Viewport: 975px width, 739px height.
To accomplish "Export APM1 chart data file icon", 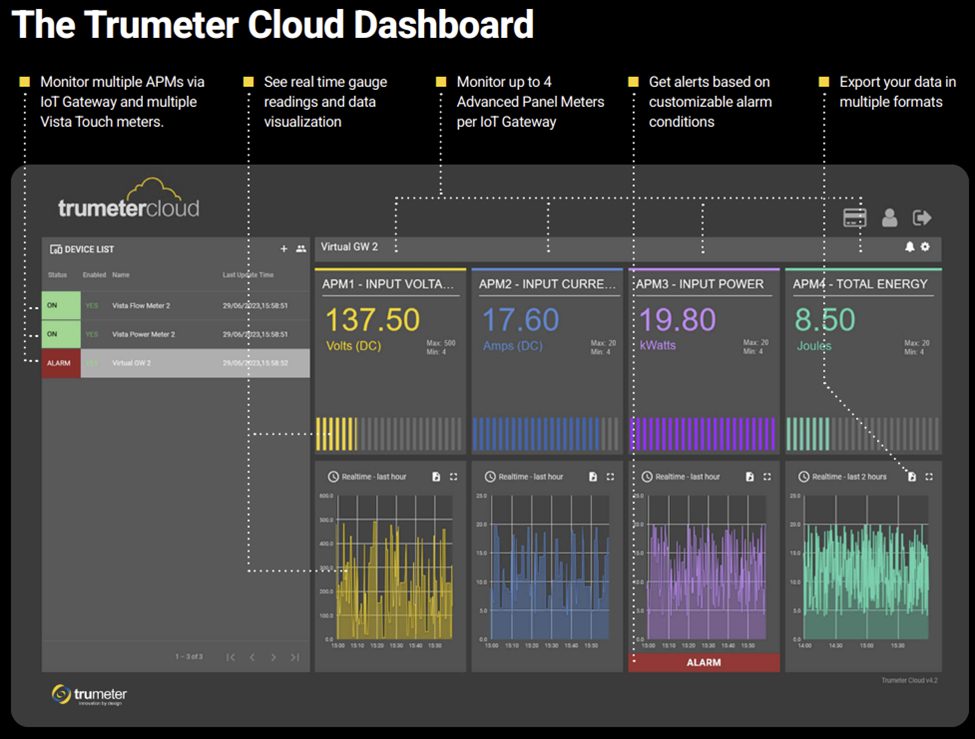I will 436,477.
